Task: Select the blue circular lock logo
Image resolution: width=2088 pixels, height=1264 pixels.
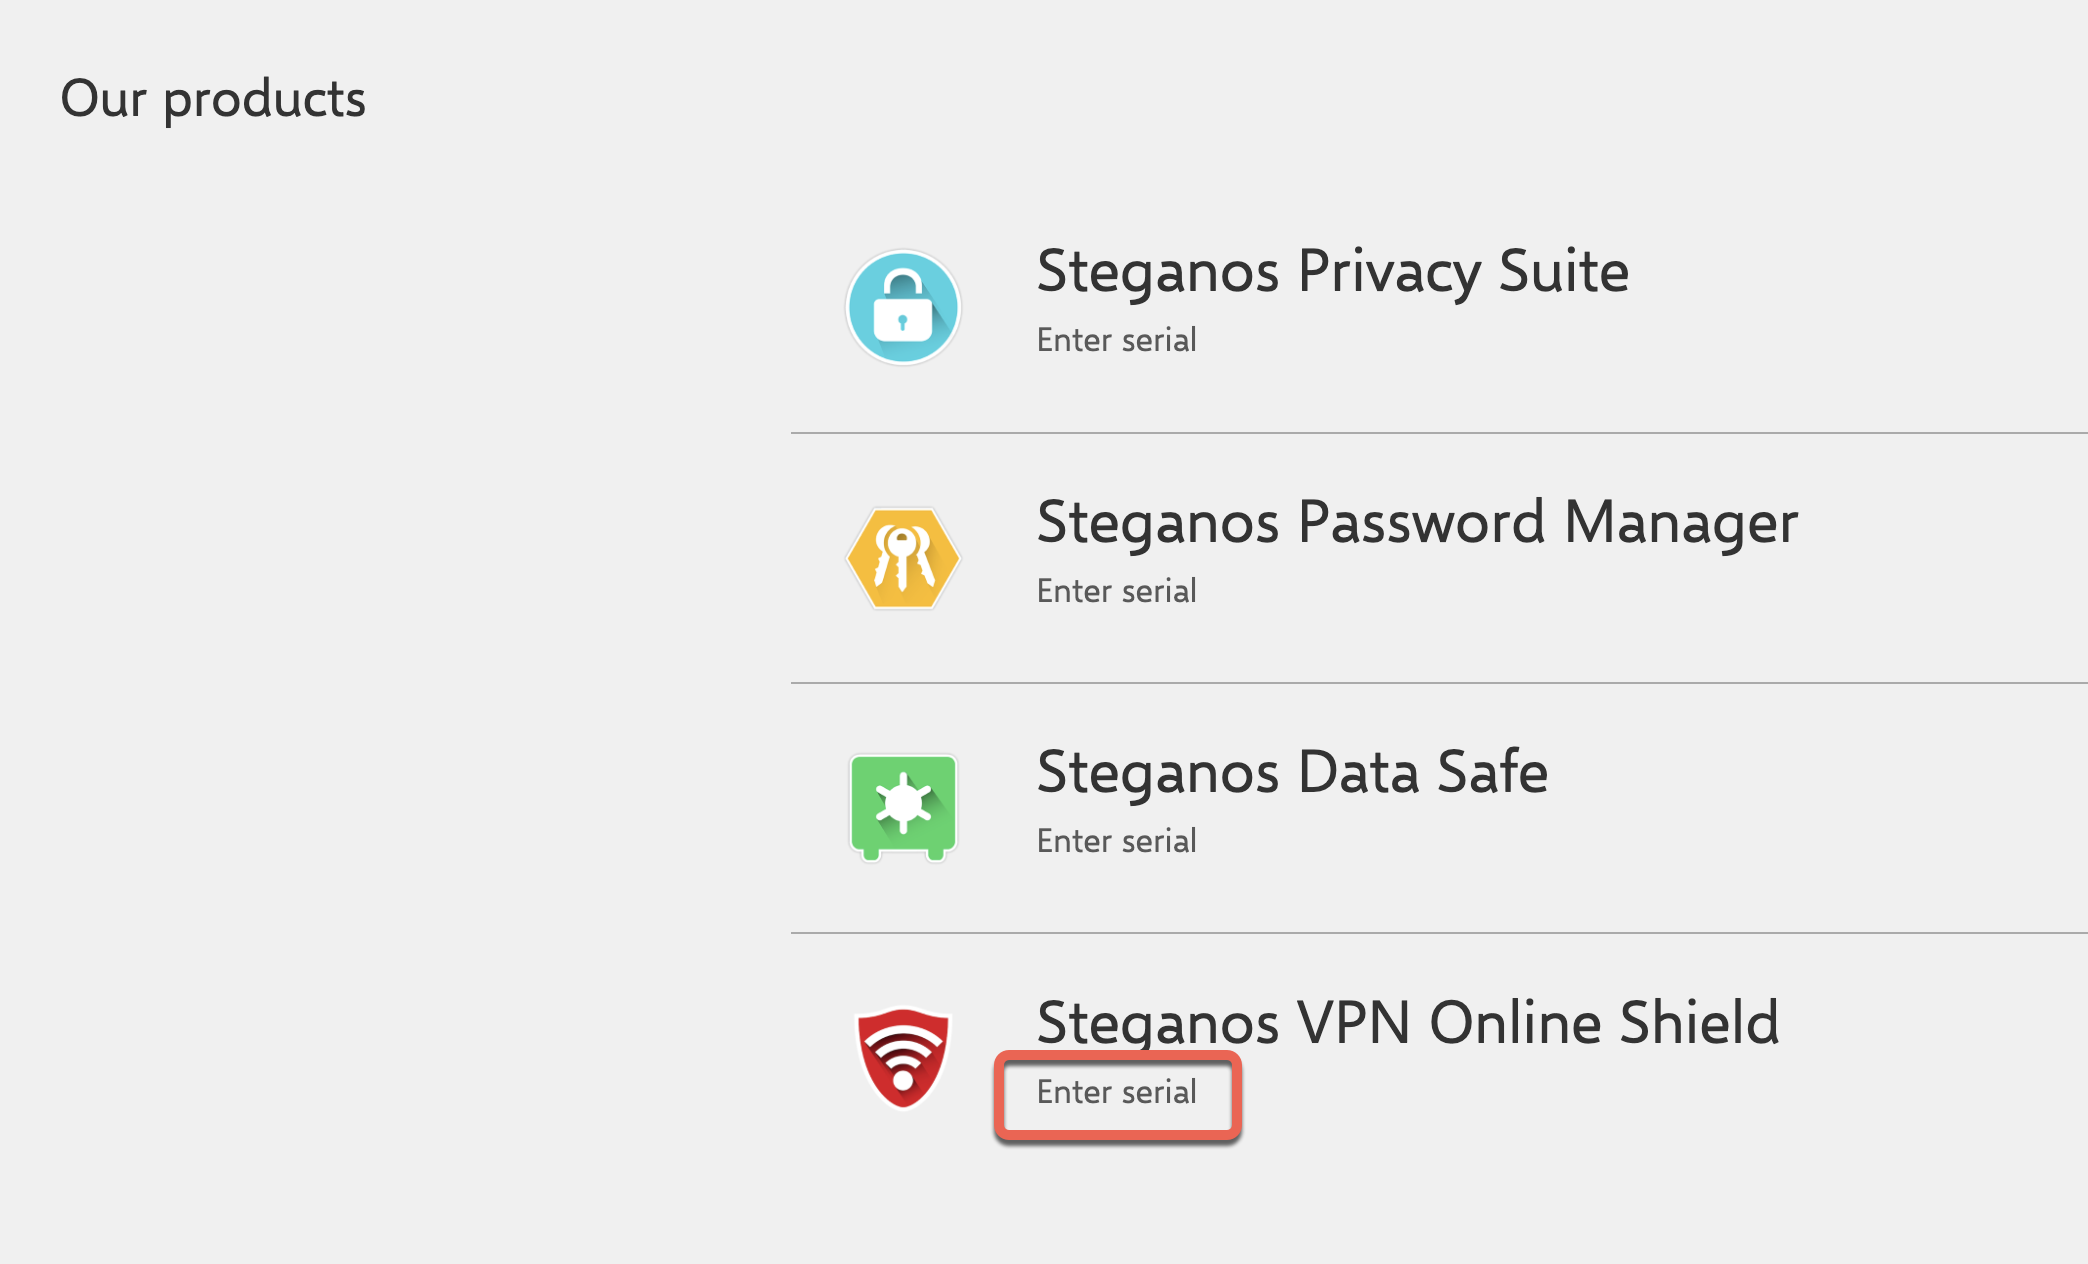Action: (x=903, y=307)
